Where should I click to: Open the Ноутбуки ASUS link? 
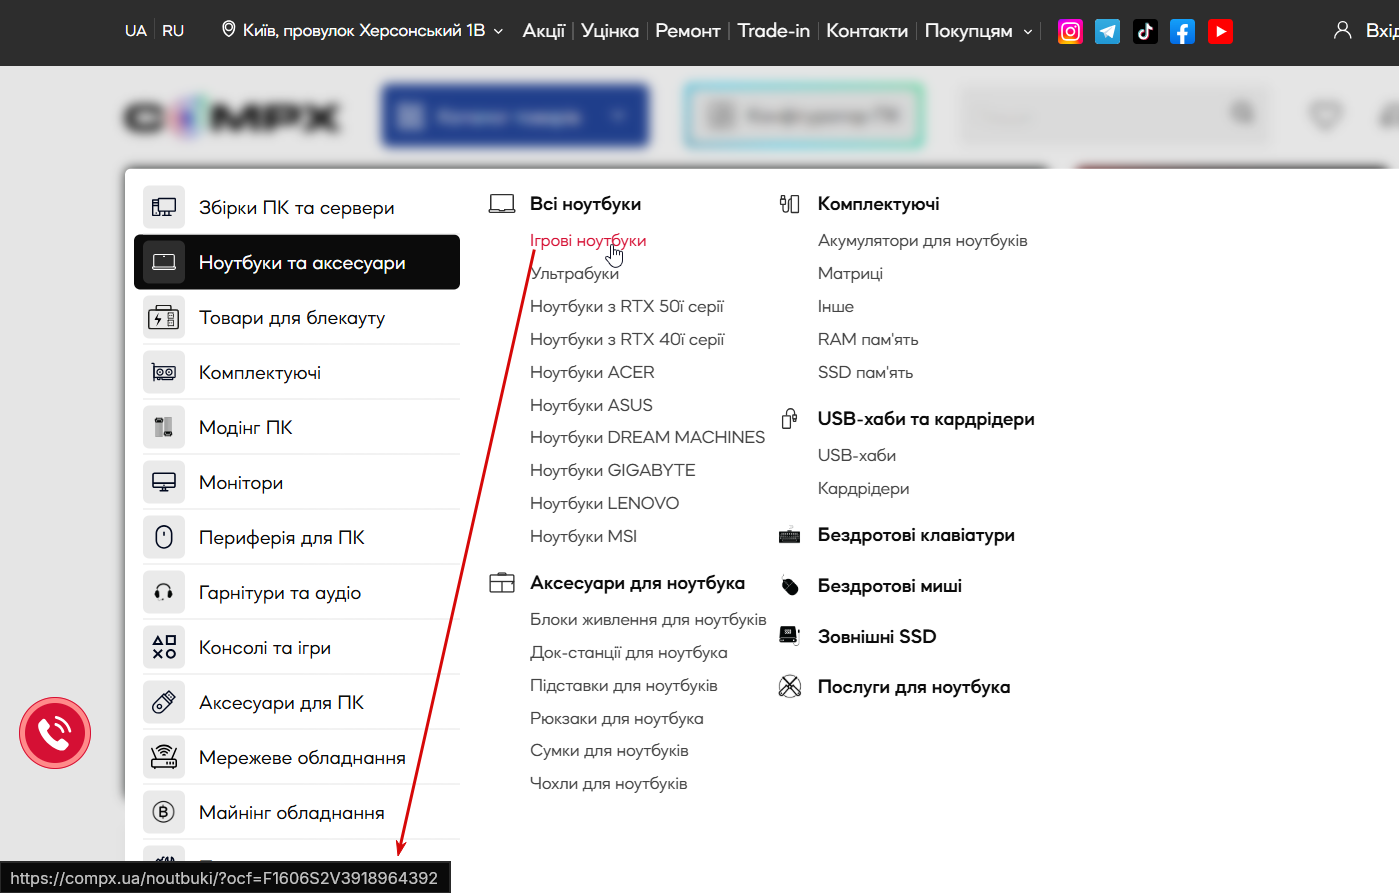[591, 406]
